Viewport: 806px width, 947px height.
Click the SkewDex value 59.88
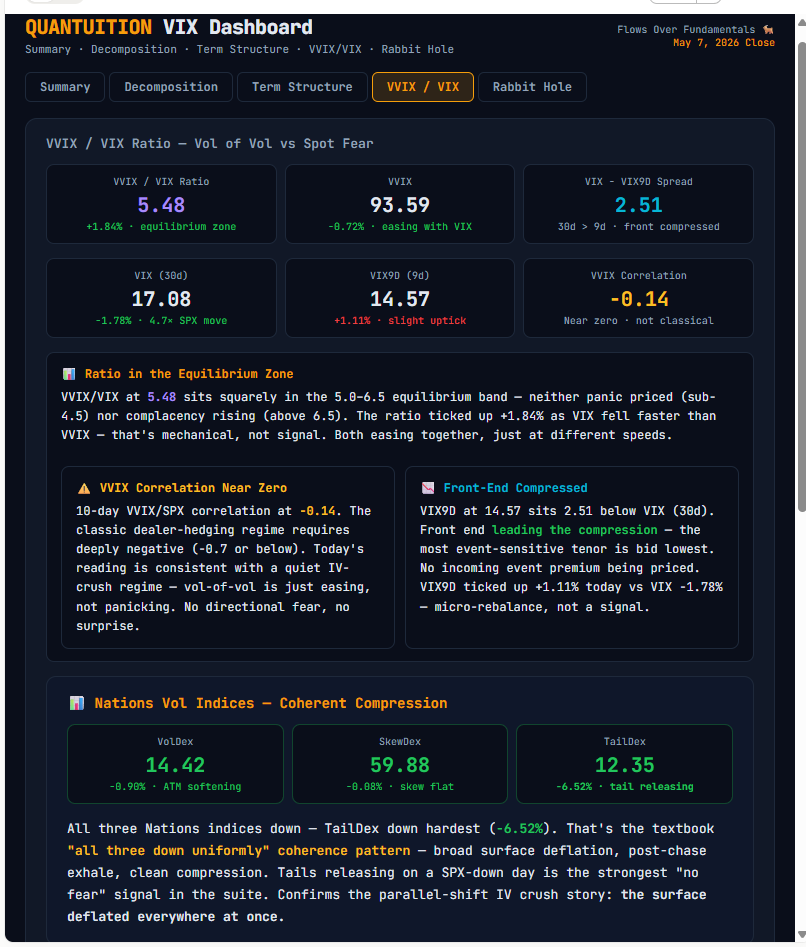pyautogui.click(x=400, y=765)
